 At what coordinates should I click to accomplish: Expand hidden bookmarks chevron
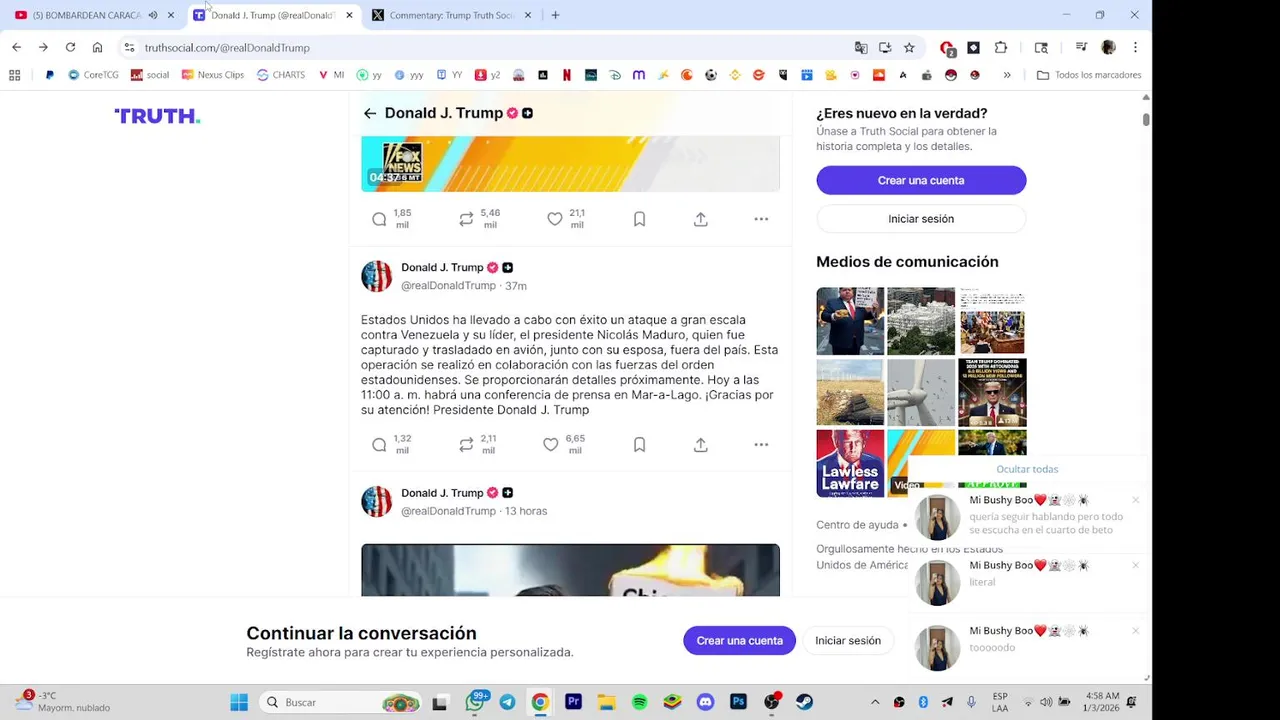pos(1007,75)
